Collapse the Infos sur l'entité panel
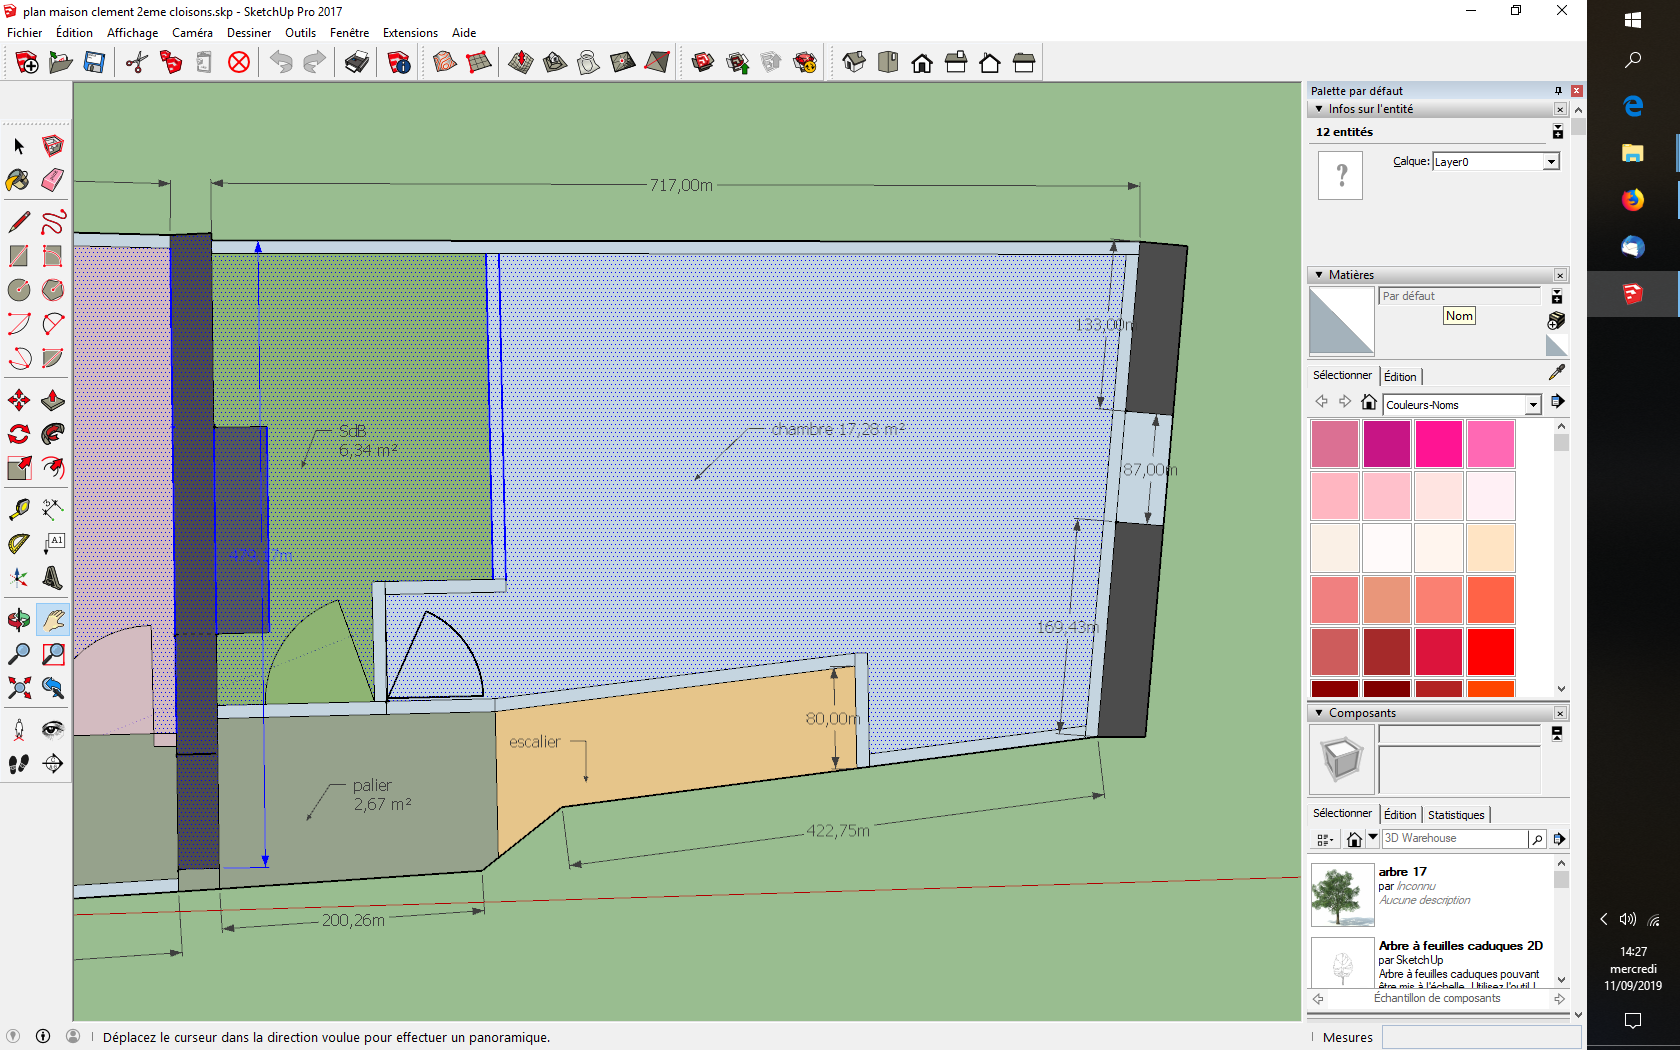1680x1050 pixels. coord(1319,109)
